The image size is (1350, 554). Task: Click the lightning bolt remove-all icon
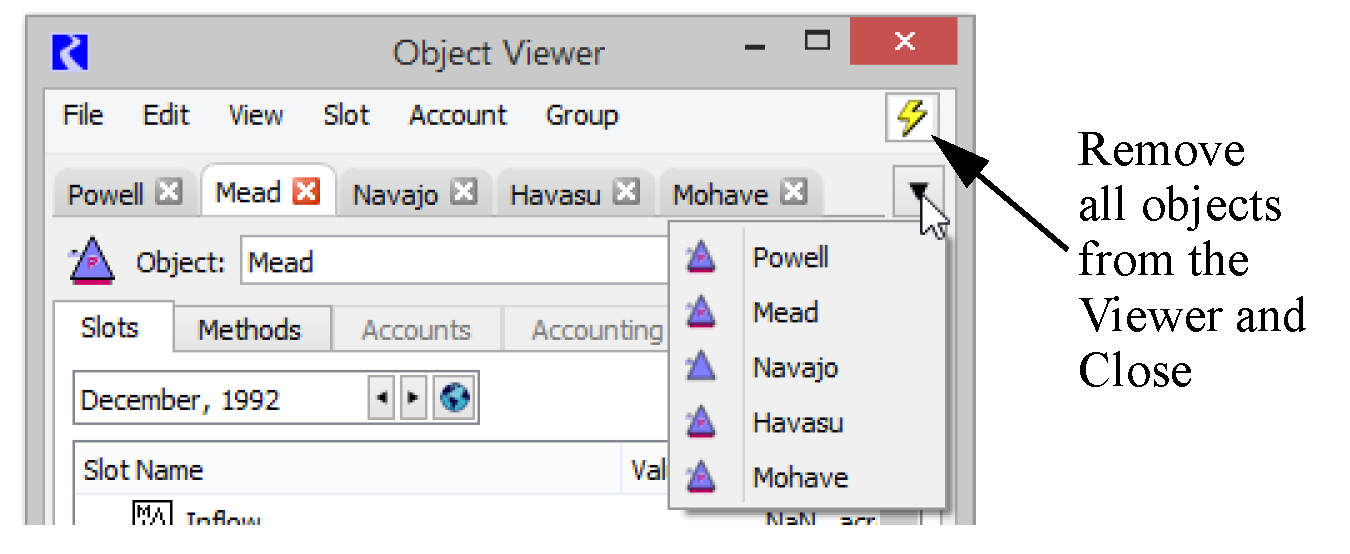click(911, 118)
